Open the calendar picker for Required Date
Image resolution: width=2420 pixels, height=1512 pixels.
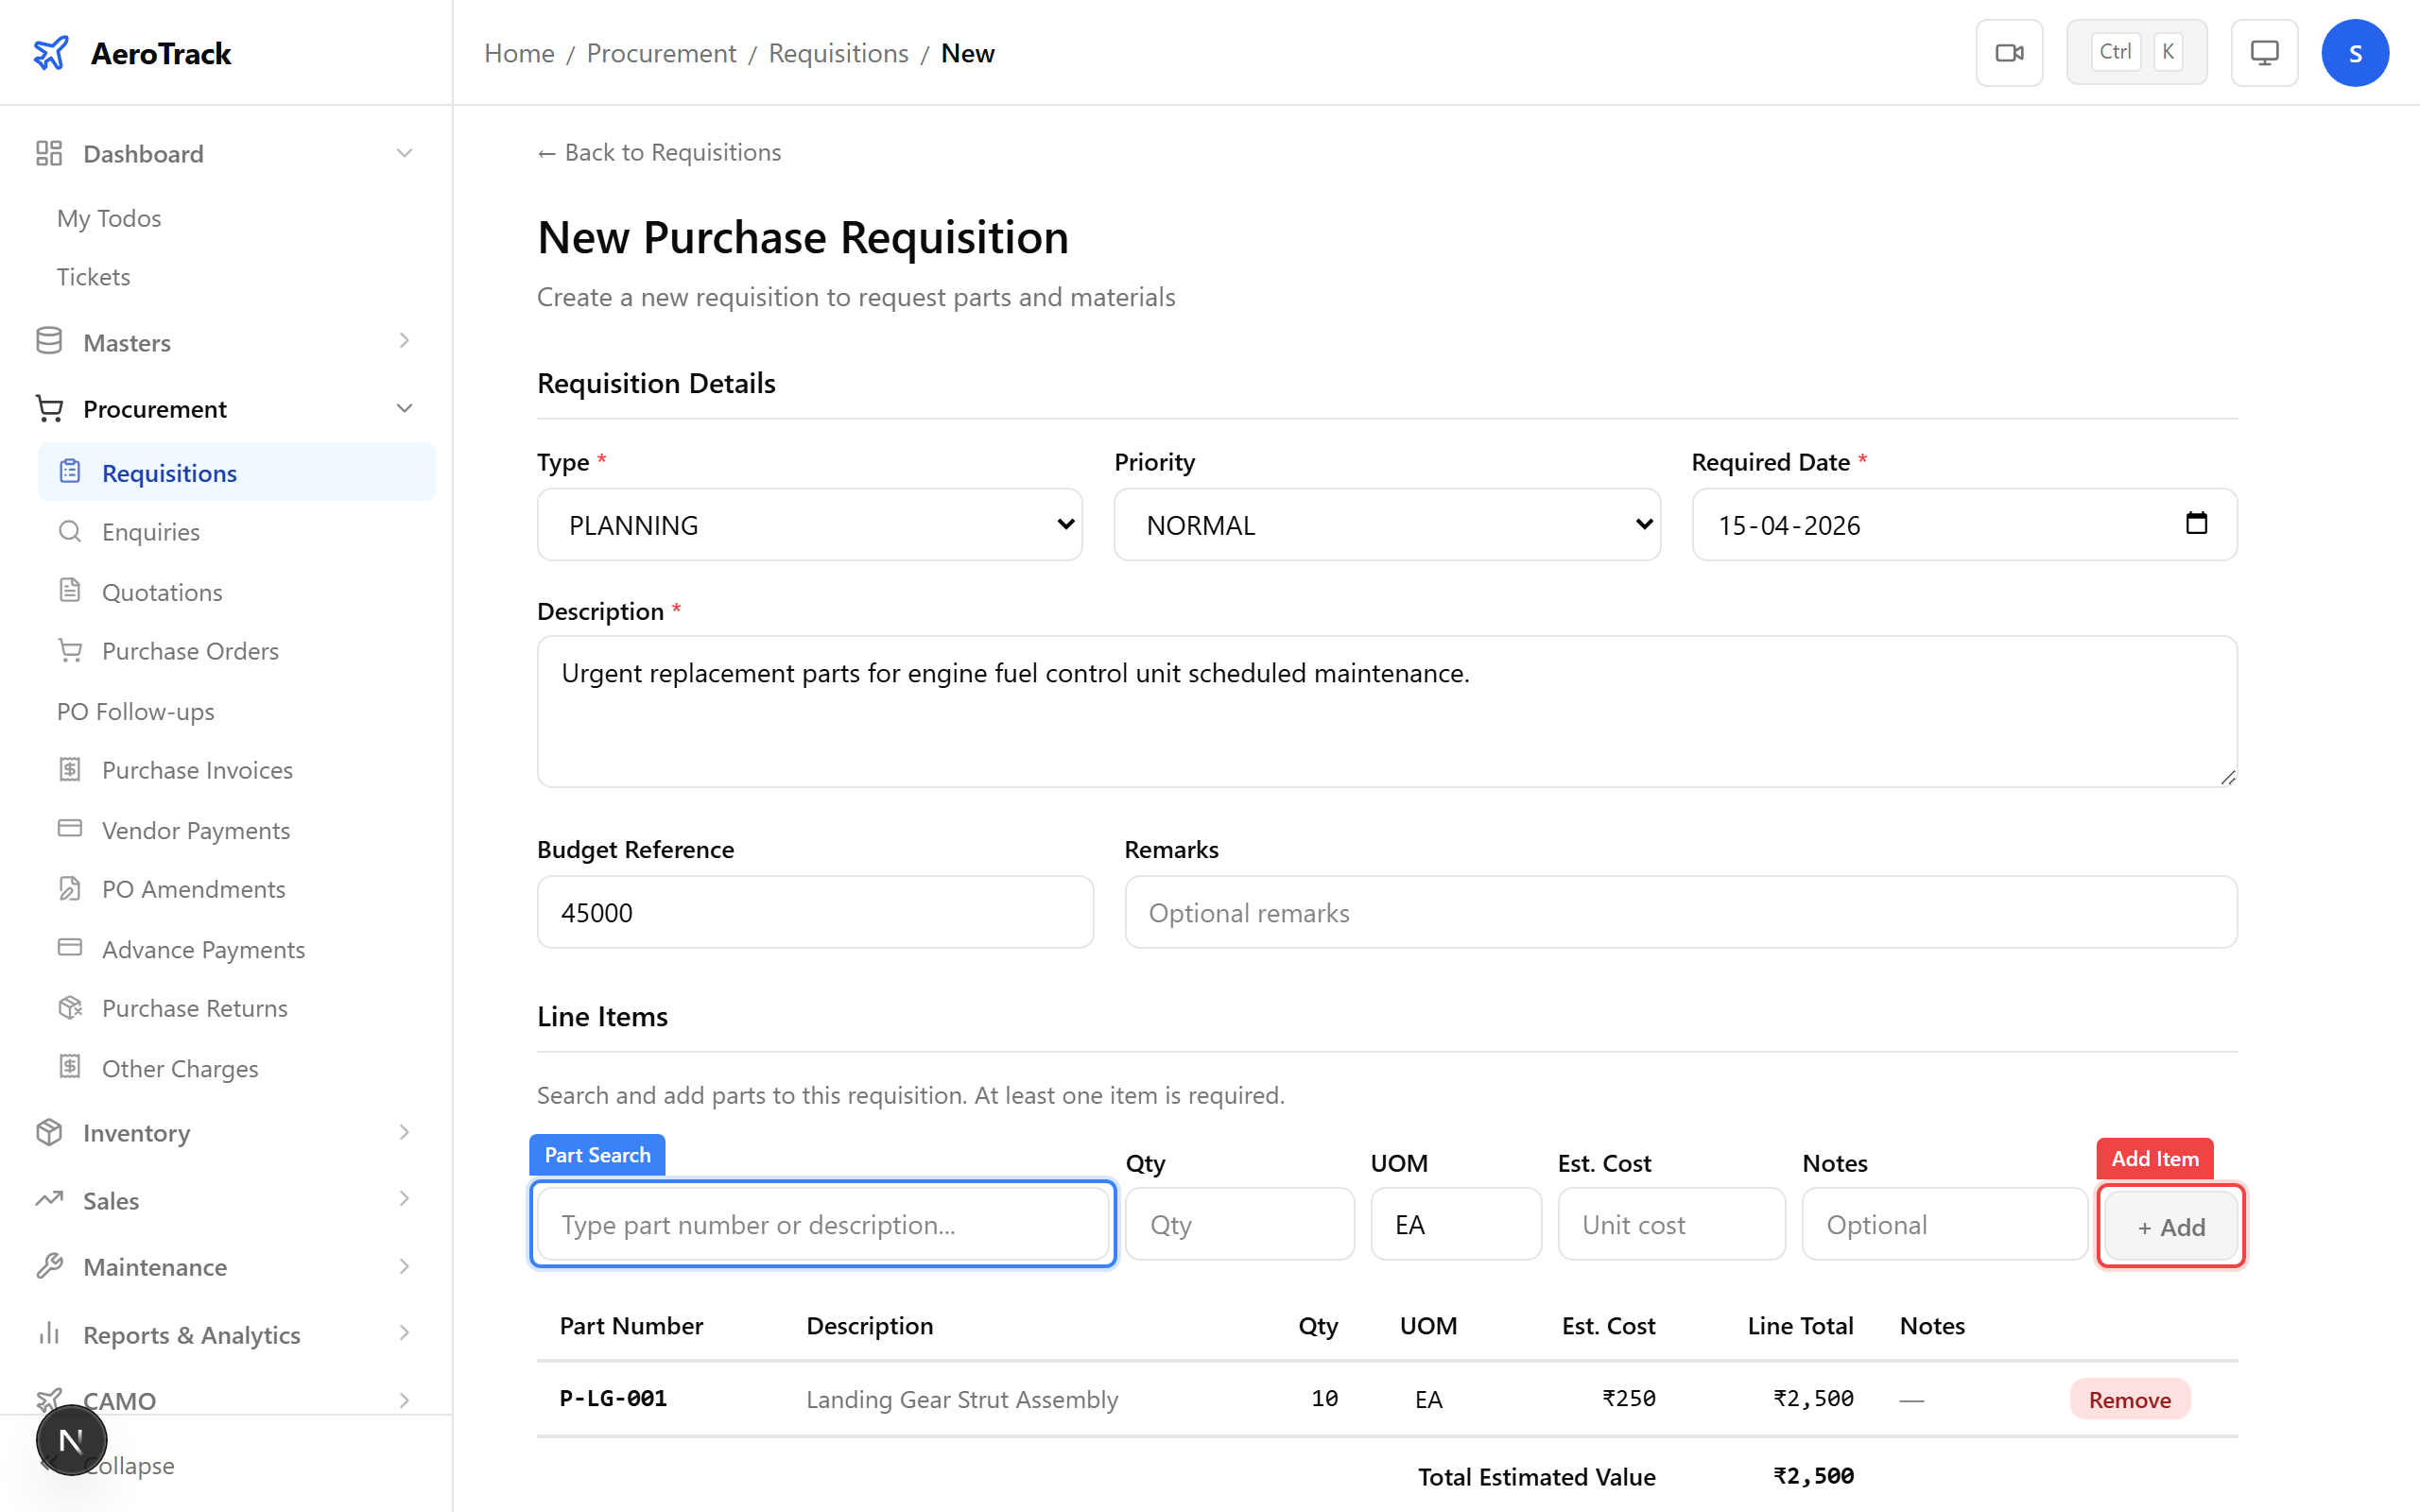coord(2197,524)
